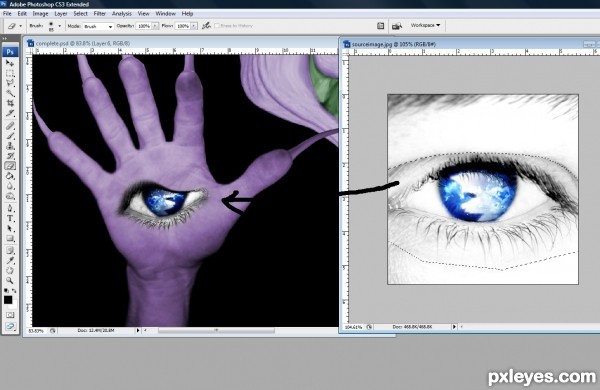Select the Rectangle shape tool
600x390 pixels.
pyautogui.click(x=10, y=239)
